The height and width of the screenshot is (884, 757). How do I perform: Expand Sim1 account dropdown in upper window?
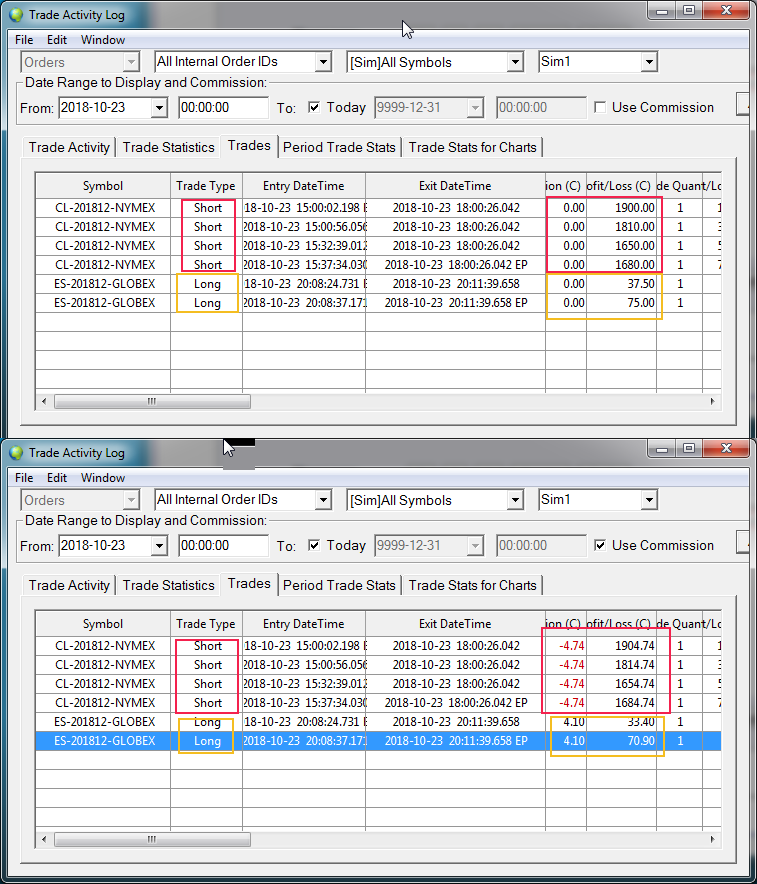point(649,62)
